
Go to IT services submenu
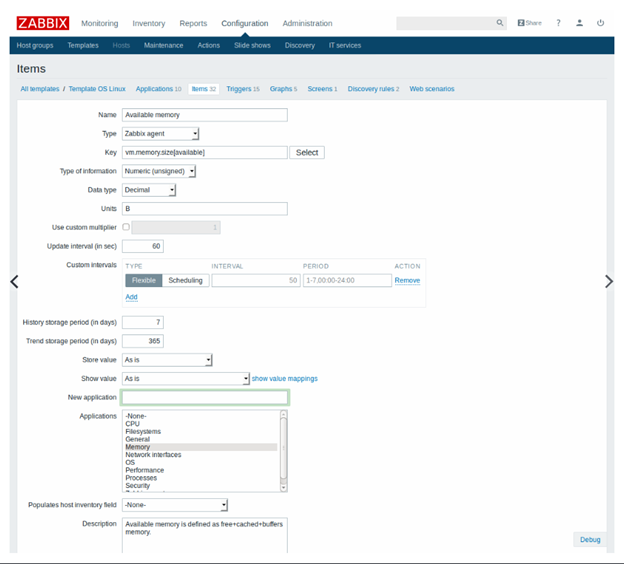345,45
